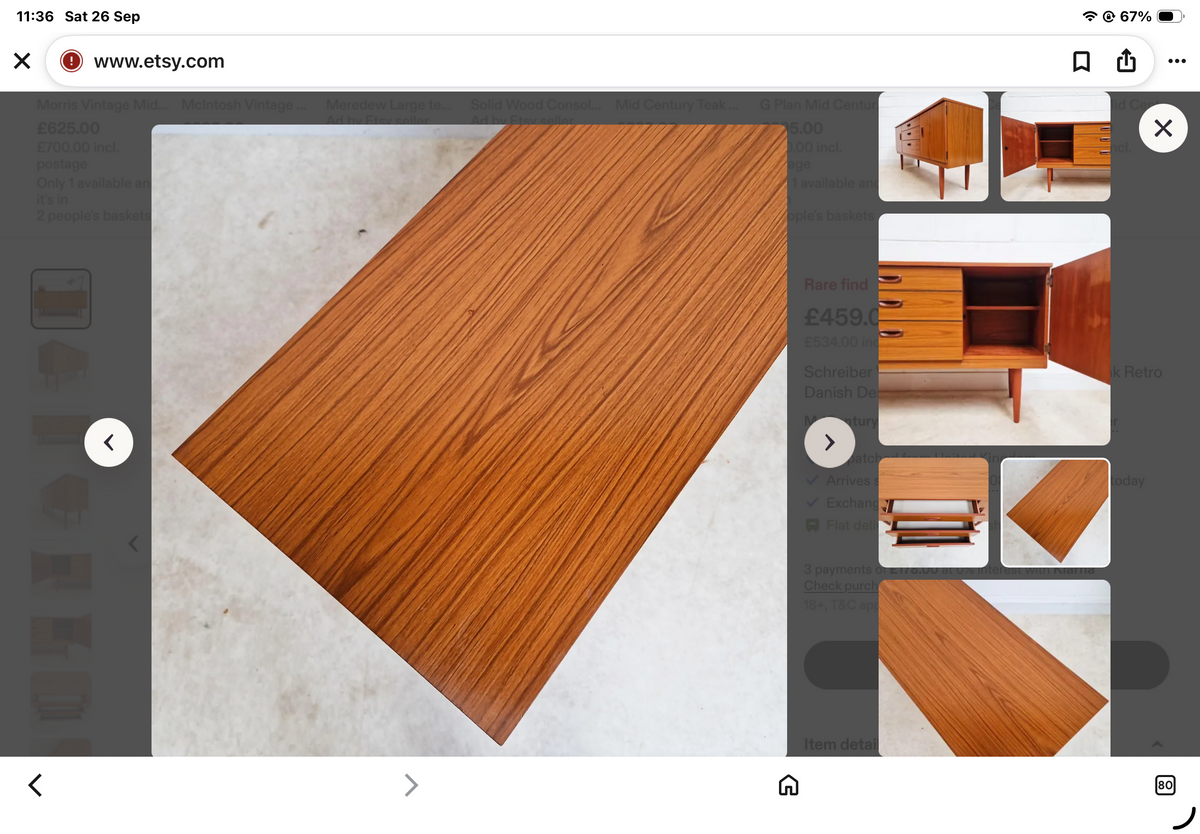Open the G Plan Mid Century listing link
1200x834 pixels.
817,104
